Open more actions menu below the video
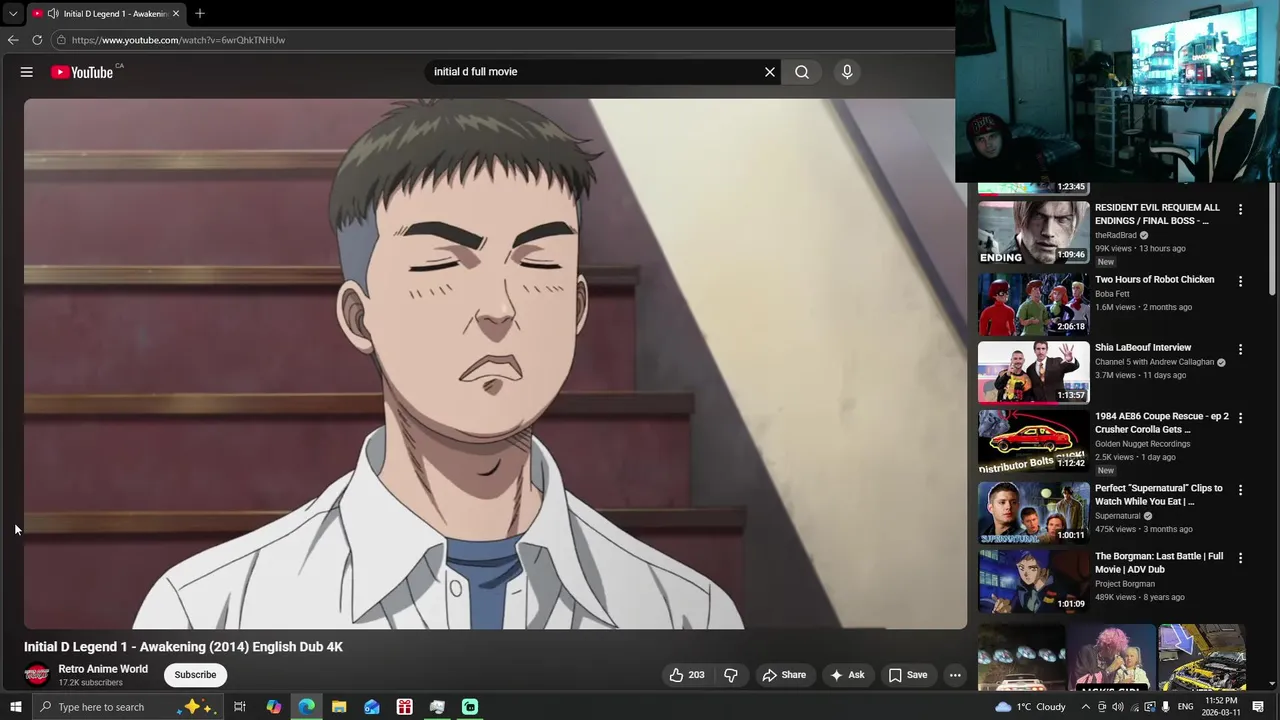The height and width of the screenshot is (720, 1280). pos(955,675)
